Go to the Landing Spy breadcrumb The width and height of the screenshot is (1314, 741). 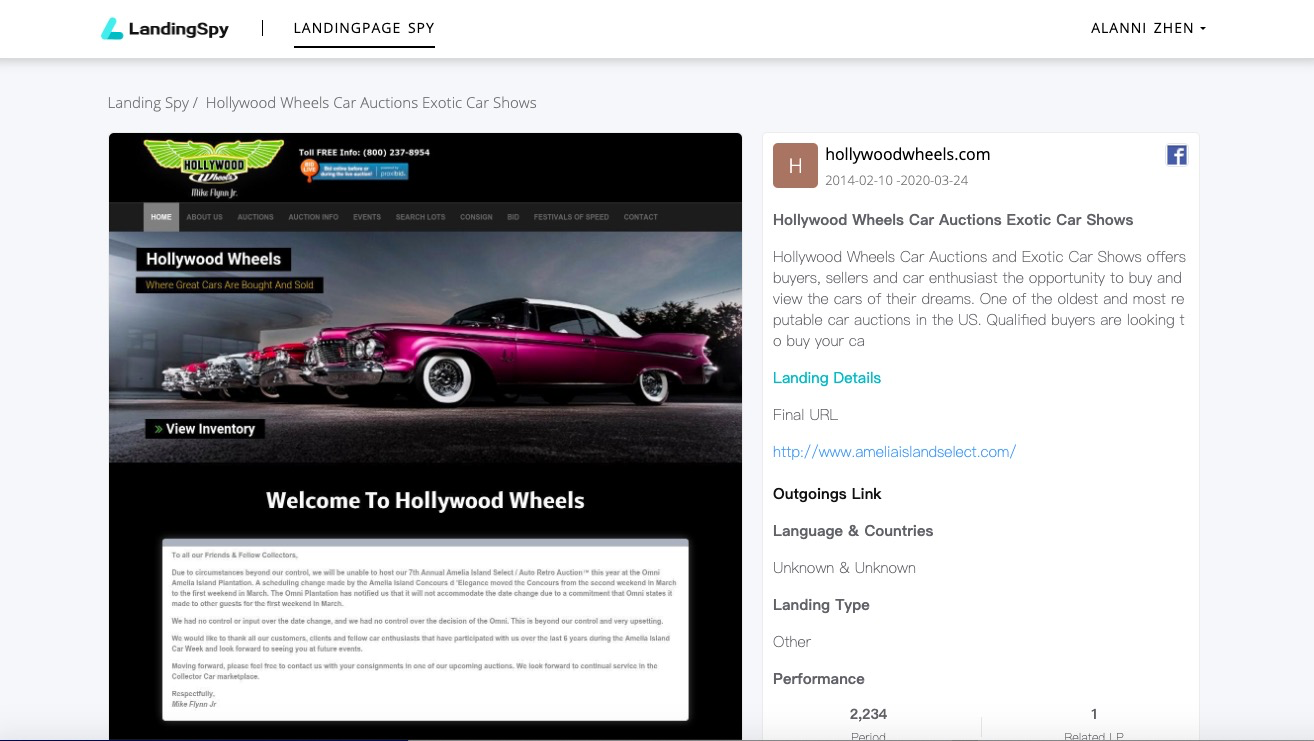[148, 103]
